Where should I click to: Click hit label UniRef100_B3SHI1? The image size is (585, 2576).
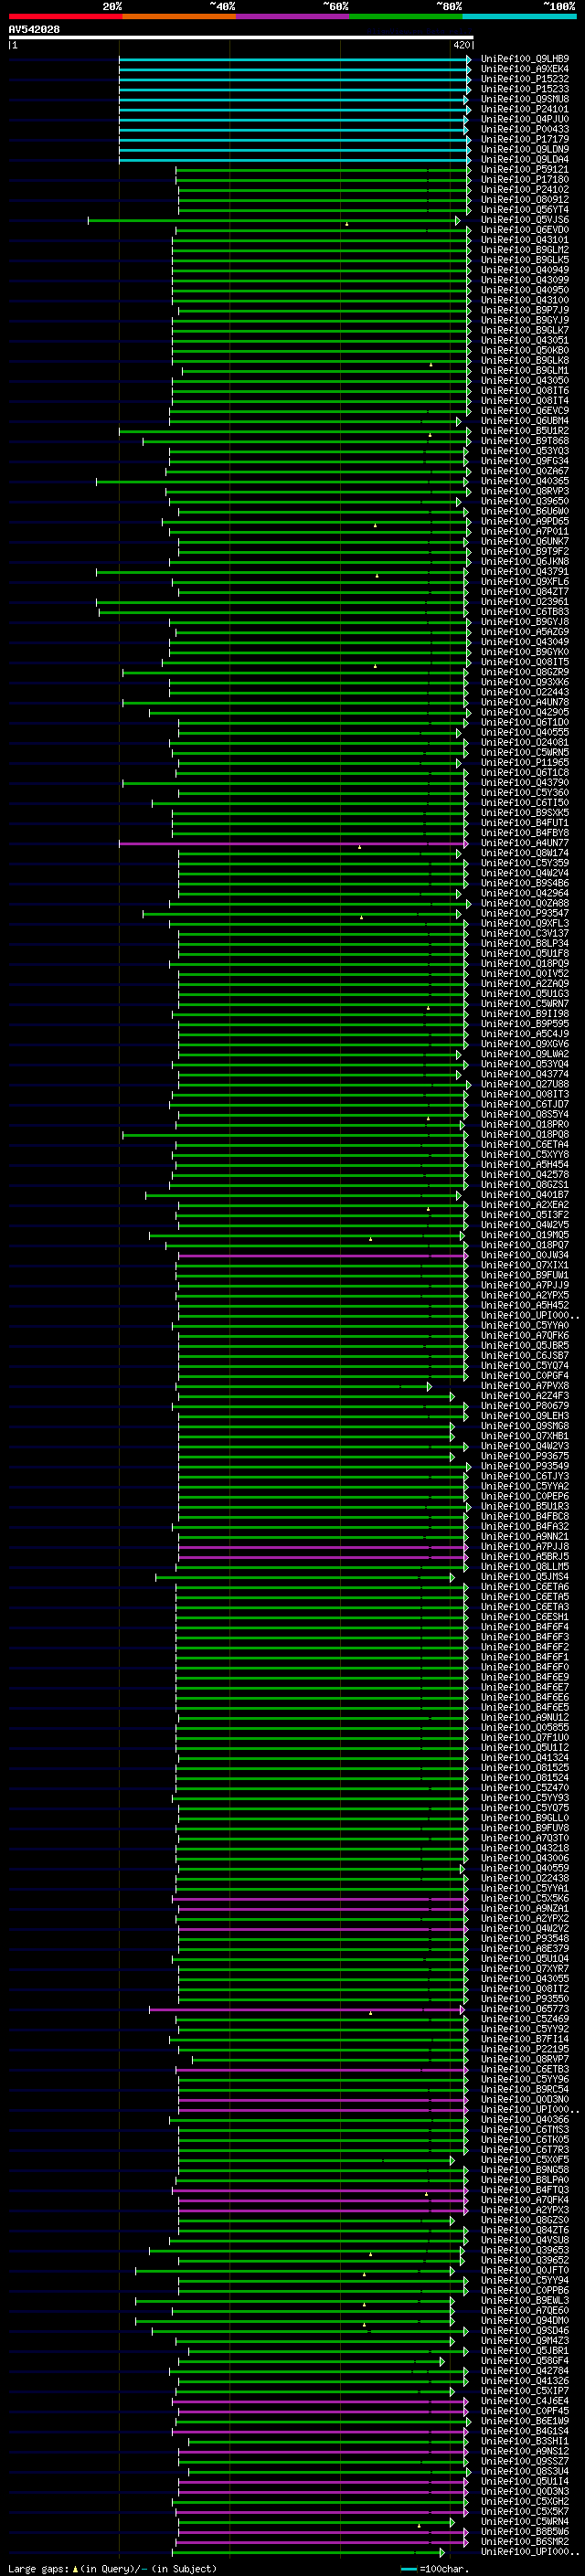click(525, 2441)
